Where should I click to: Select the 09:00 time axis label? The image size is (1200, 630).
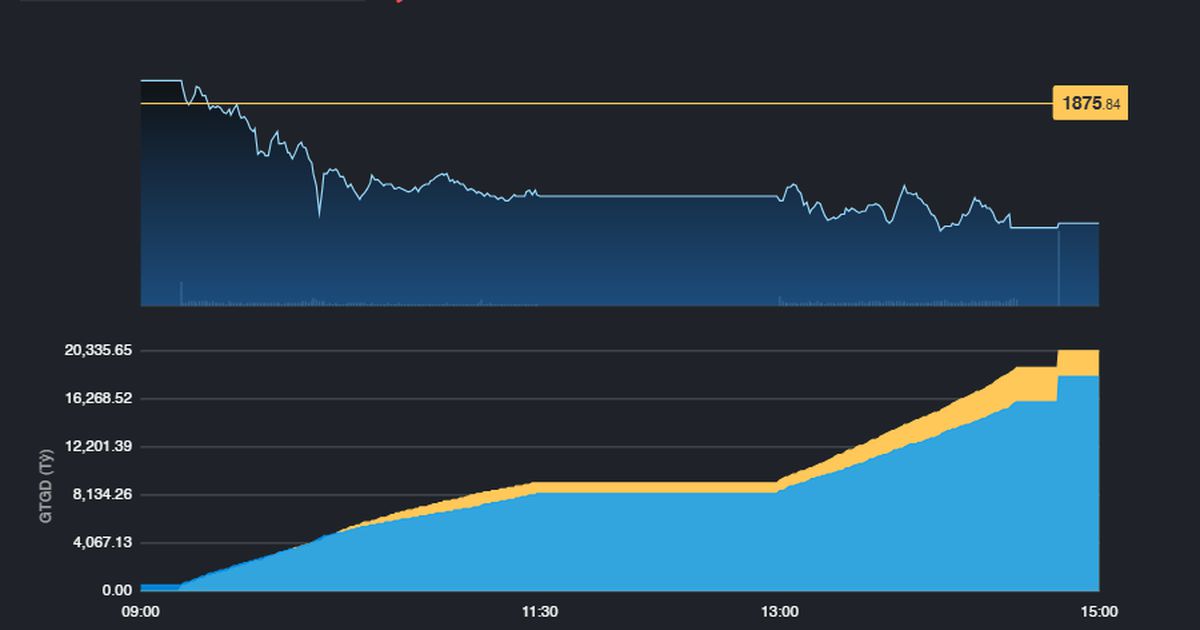(x=141, y=610)
